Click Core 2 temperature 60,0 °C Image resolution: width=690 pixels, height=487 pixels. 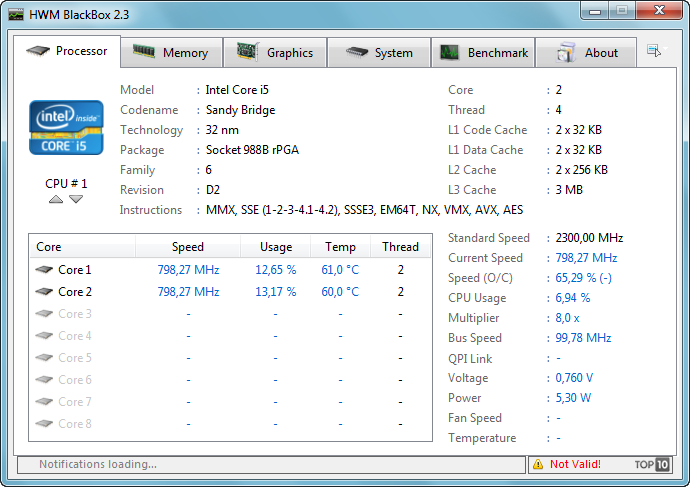click(340, 292)
